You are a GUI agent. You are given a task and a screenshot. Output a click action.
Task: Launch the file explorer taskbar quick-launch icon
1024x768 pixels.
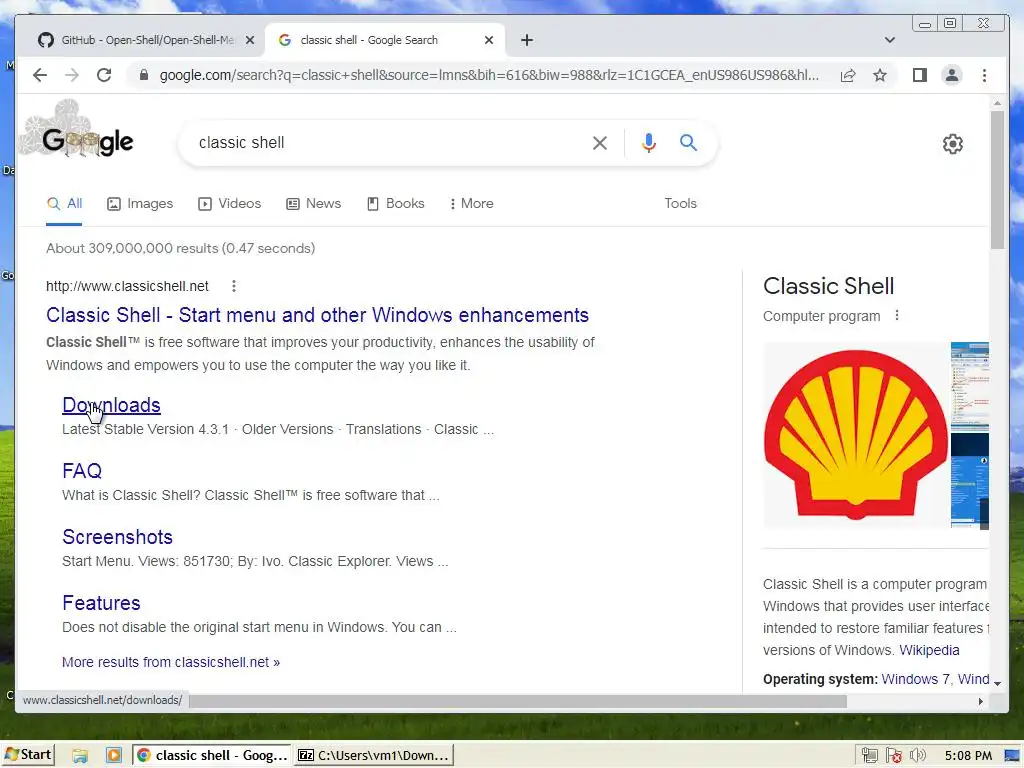[x=80, y=756]
